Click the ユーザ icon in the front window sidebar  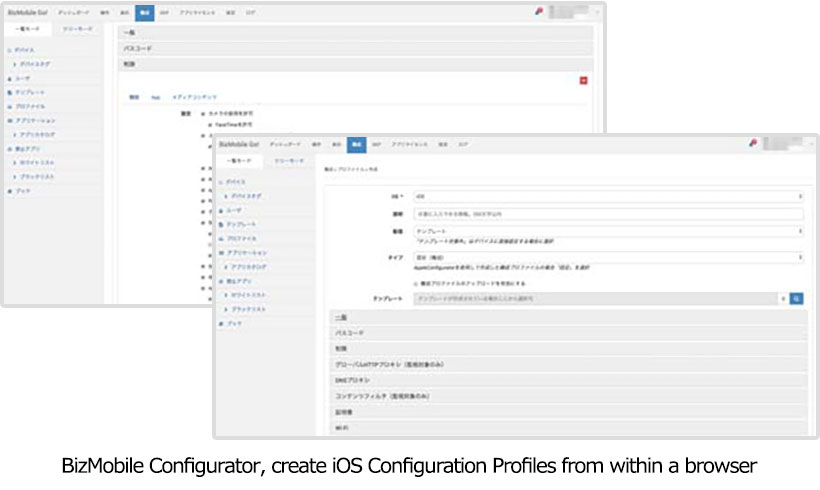(221, 210)
